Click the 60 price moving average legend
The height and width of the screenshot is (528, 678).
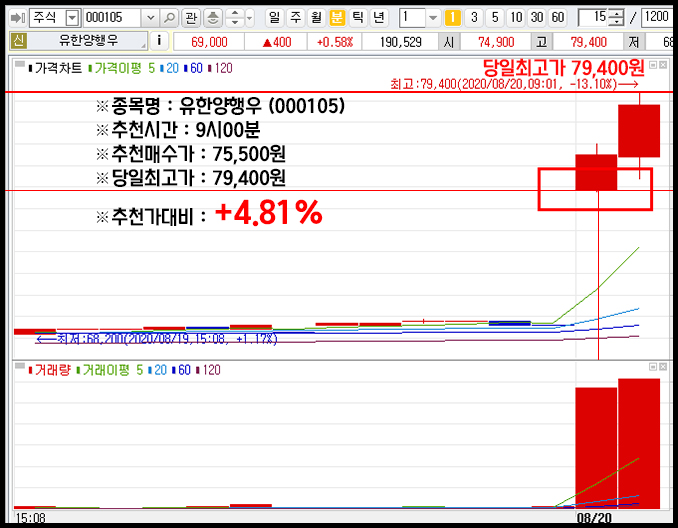tap(193, 68)
